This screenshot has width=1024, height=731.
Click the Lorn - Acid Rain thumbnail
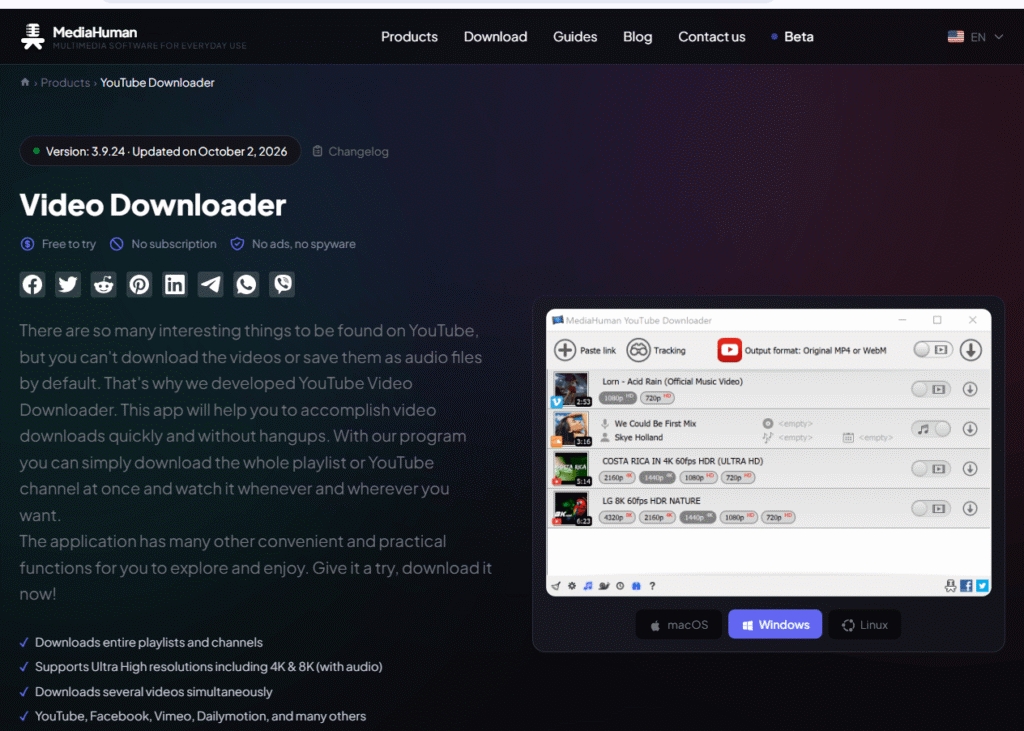pos(571,389)
